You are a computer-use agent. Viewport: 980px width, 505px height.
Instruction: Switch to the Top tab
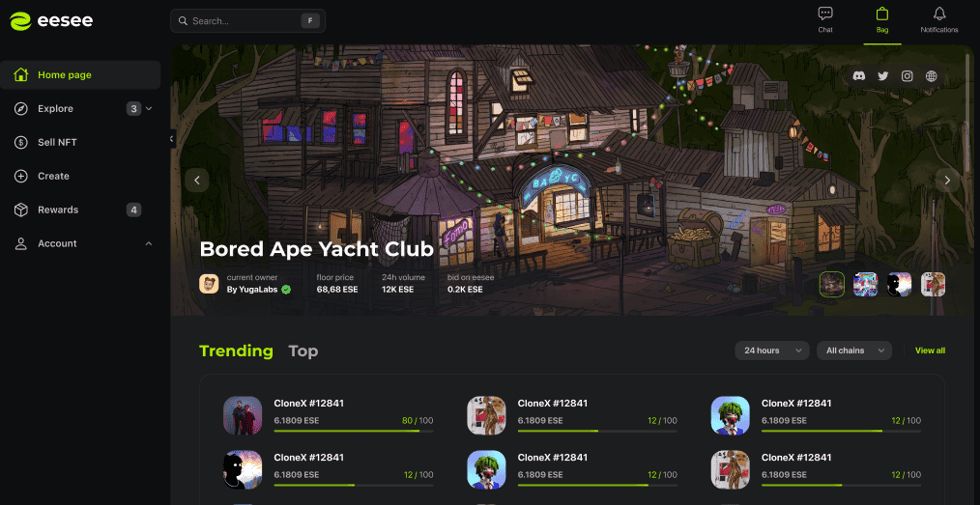pyautogui.click(x=303, y=351)
